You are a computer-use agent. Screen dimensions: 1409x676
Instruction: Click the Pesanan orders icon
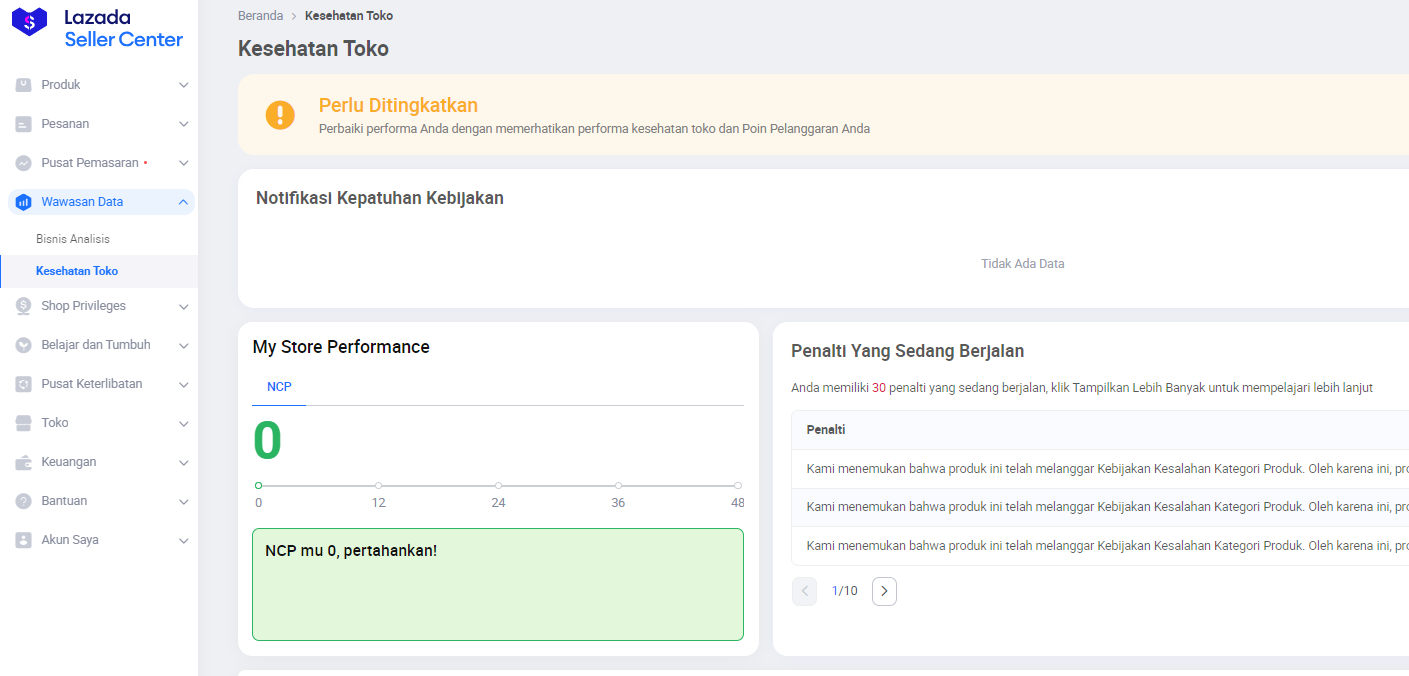click(24, 124)
